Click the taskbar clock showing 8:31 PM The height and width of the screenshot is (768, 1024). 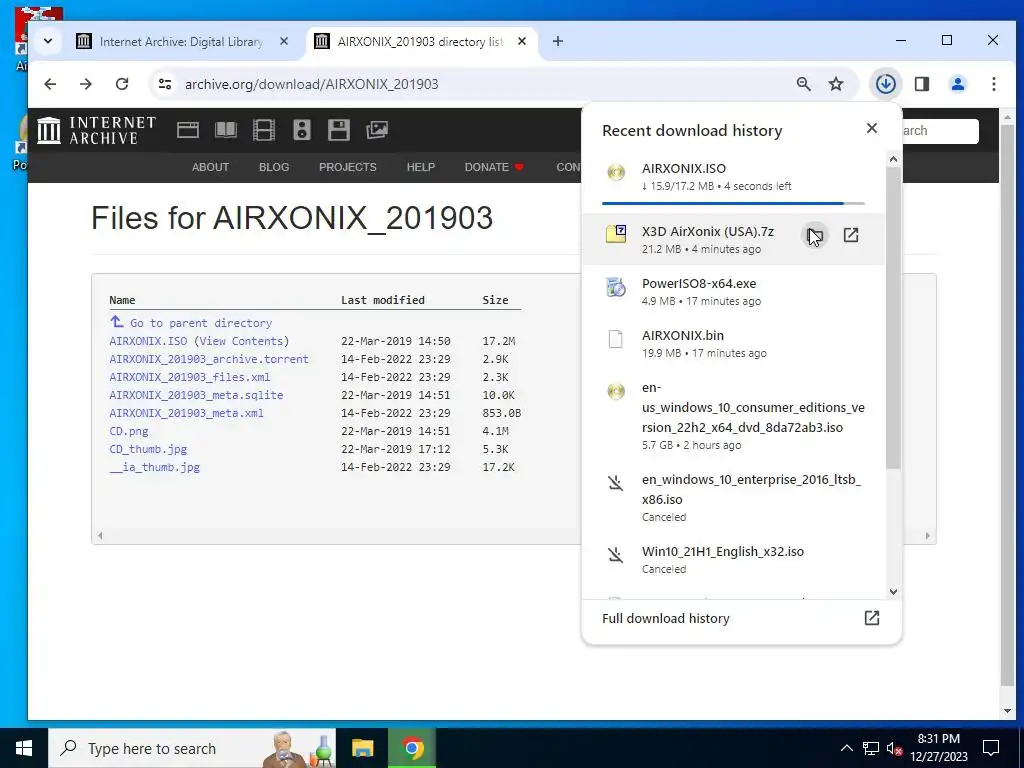tap(938, 748)
